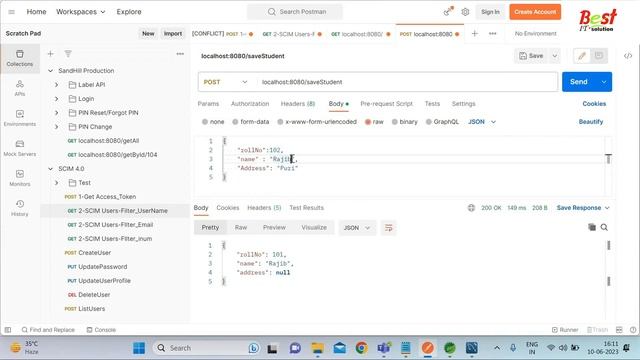This screenshot has width=640, height=360.
Task: Open APIs in the sidebar
Action: coord(20,88)
